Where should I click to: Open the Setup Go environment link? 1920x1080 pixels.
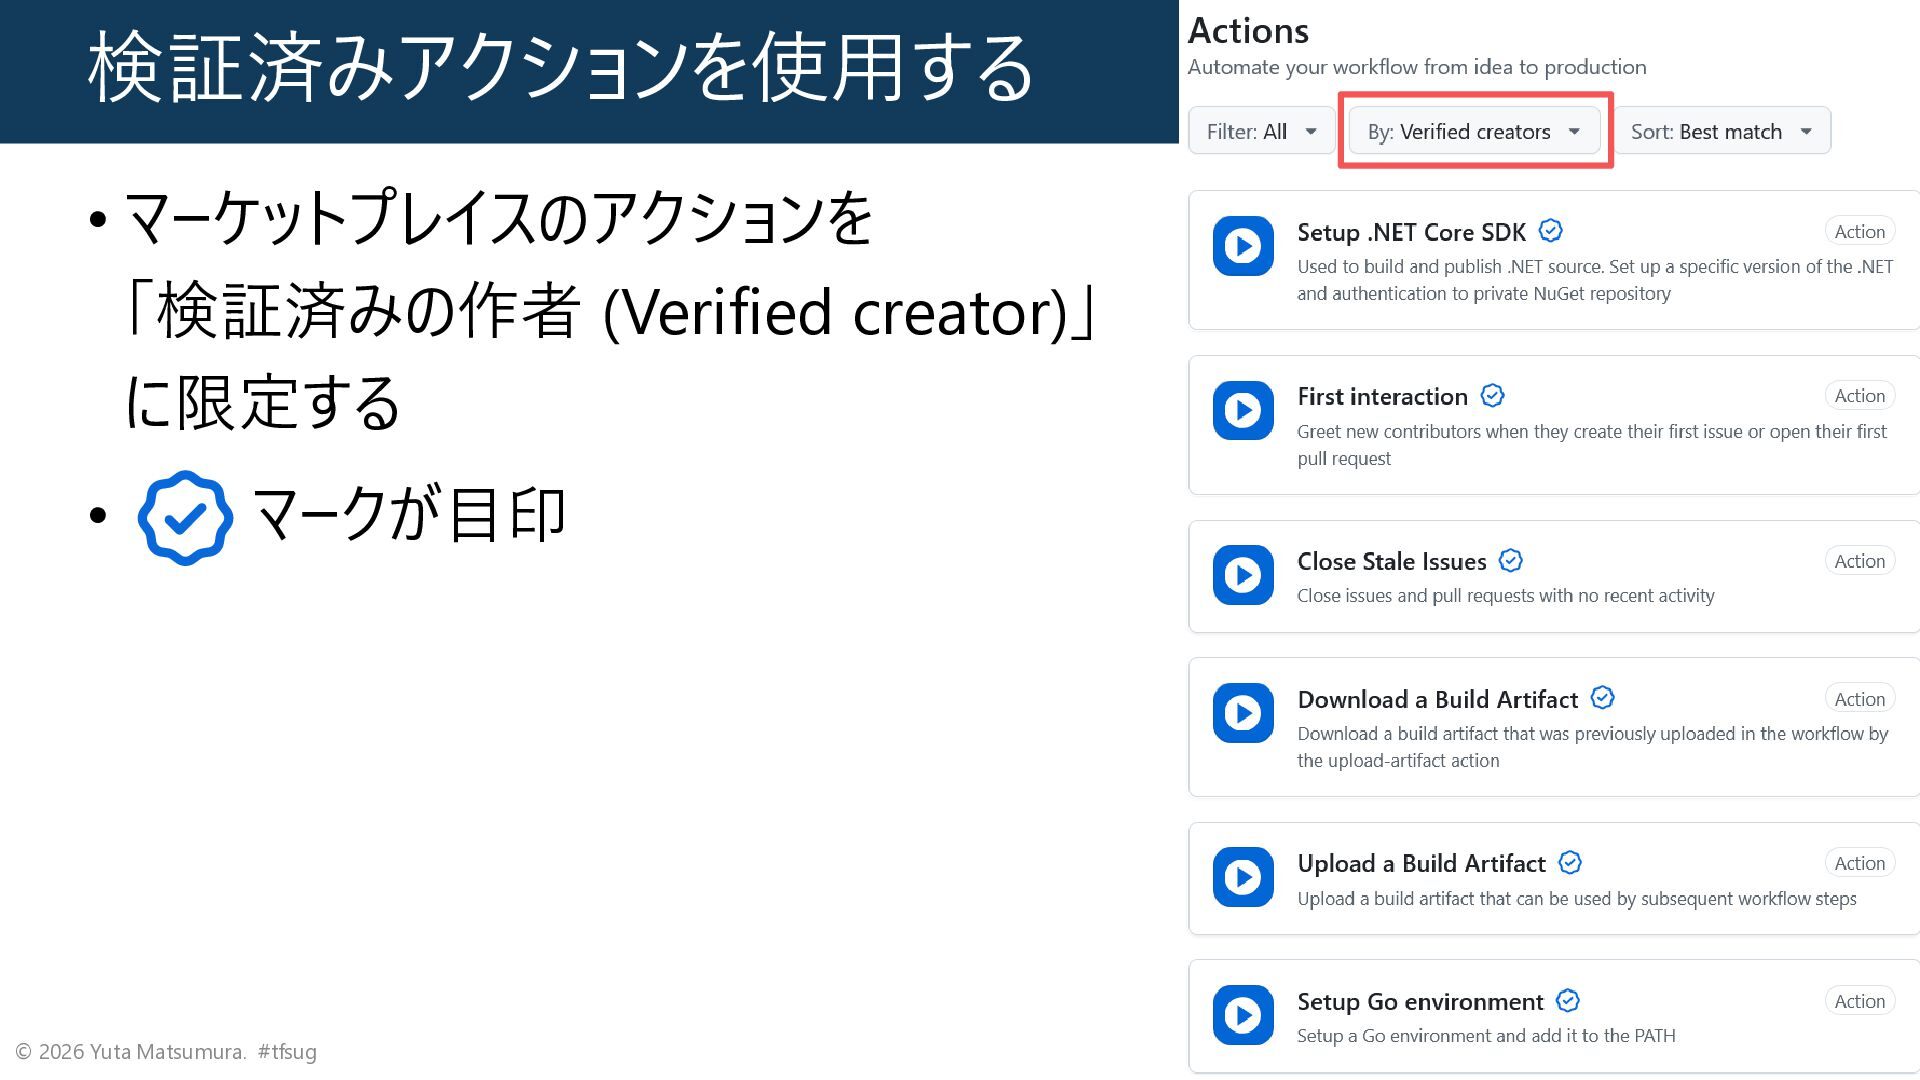[1420, 1002]
